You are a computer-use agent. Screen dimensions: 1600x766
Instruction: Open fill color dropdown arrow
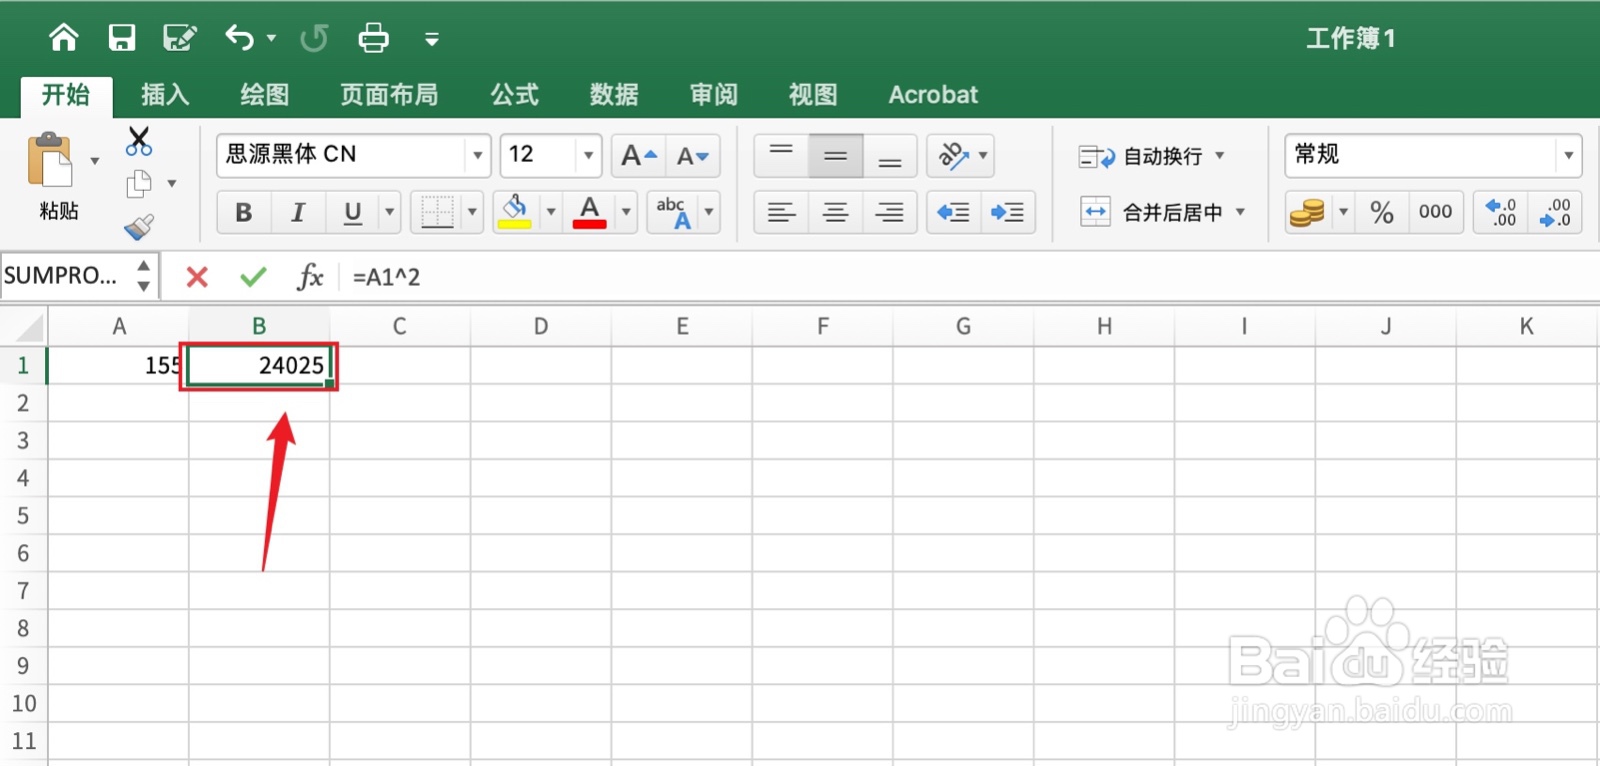pos(550,212)
